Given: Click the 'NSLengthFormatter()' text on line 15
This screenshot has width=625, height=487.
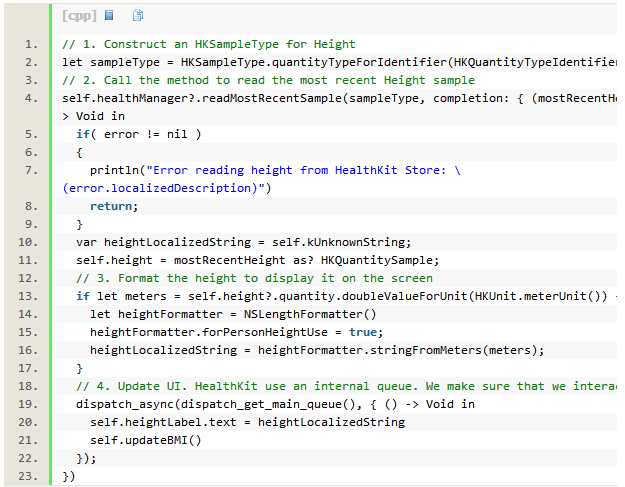Looking at the screenshot, I should point(317,314).
